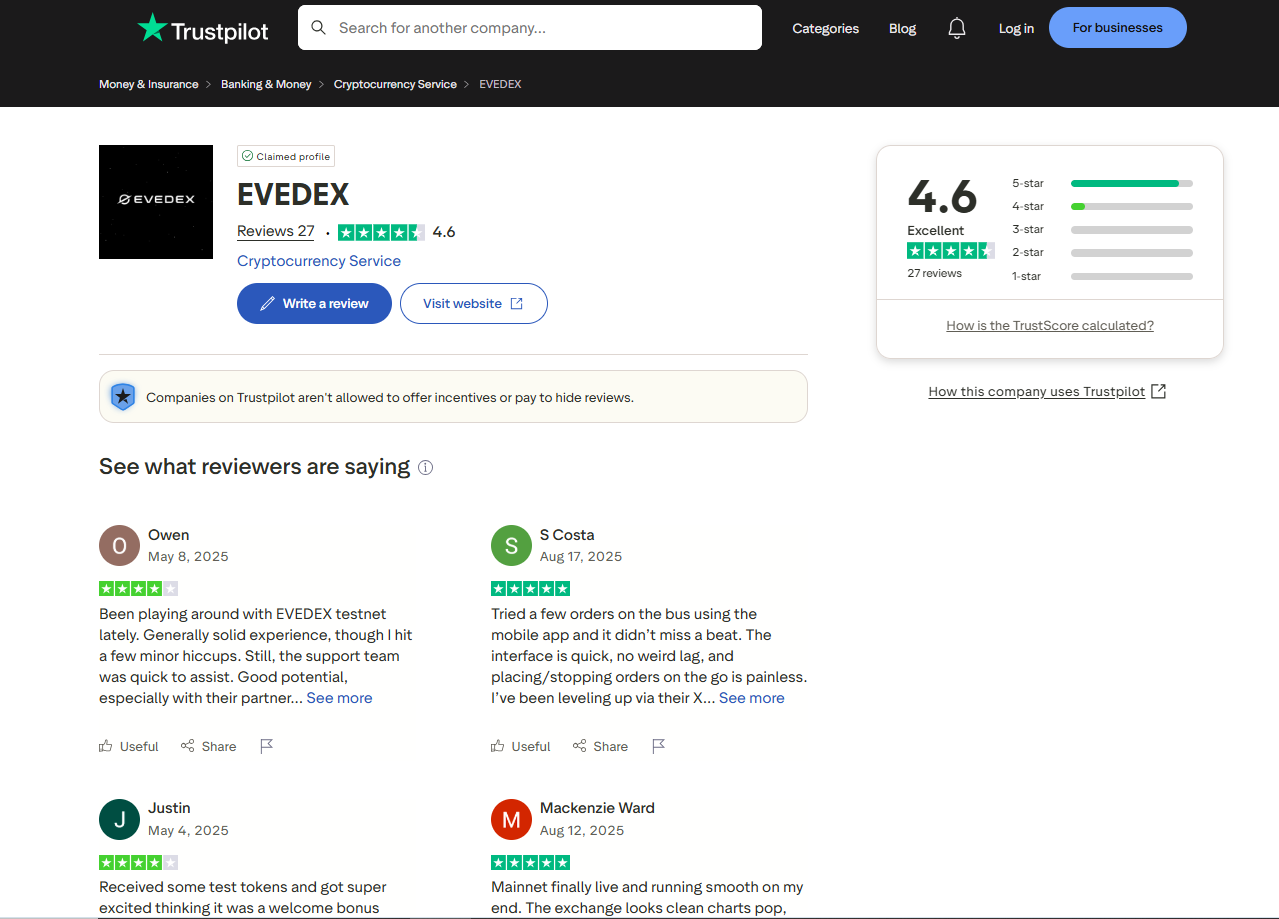The image size is (1279, 919).
Task: Click the 5-star rating distribution bar
Action: [x=1131, y=183]
